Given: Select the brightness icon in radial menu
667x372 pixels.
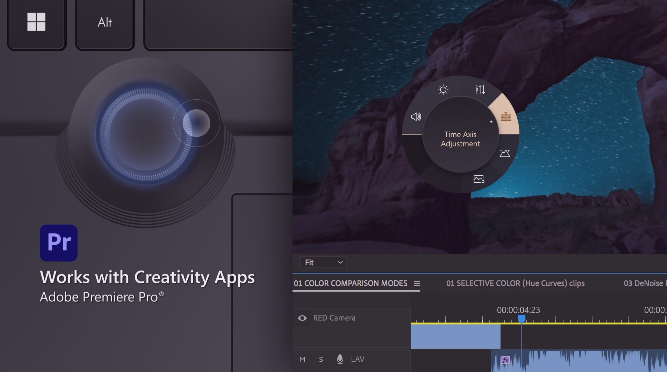Looking at the screenshot, I should [443, 90].
